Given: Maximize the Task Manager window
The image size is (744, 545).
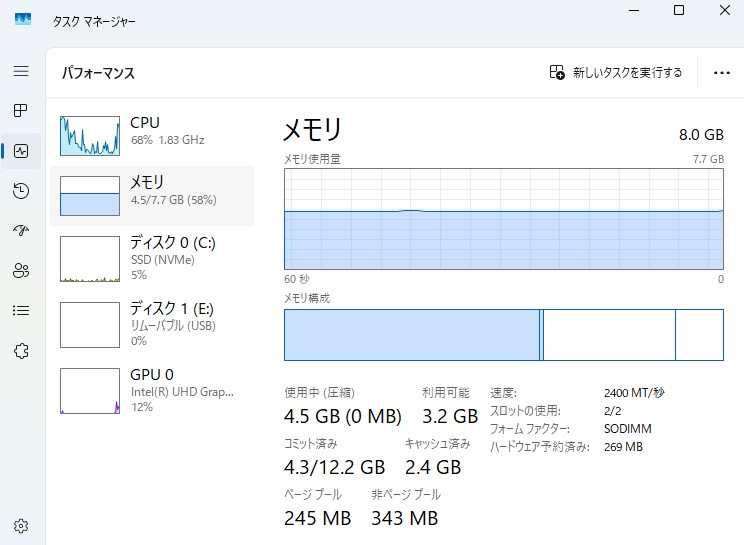Looking at the screenshot, I should pos(679,10).
